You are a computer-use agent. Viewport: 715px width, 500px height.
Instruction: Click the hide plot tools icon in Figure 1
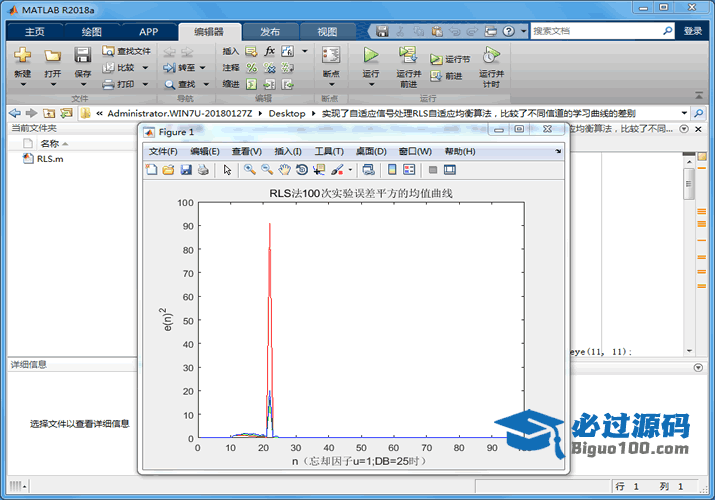[433, 170]
